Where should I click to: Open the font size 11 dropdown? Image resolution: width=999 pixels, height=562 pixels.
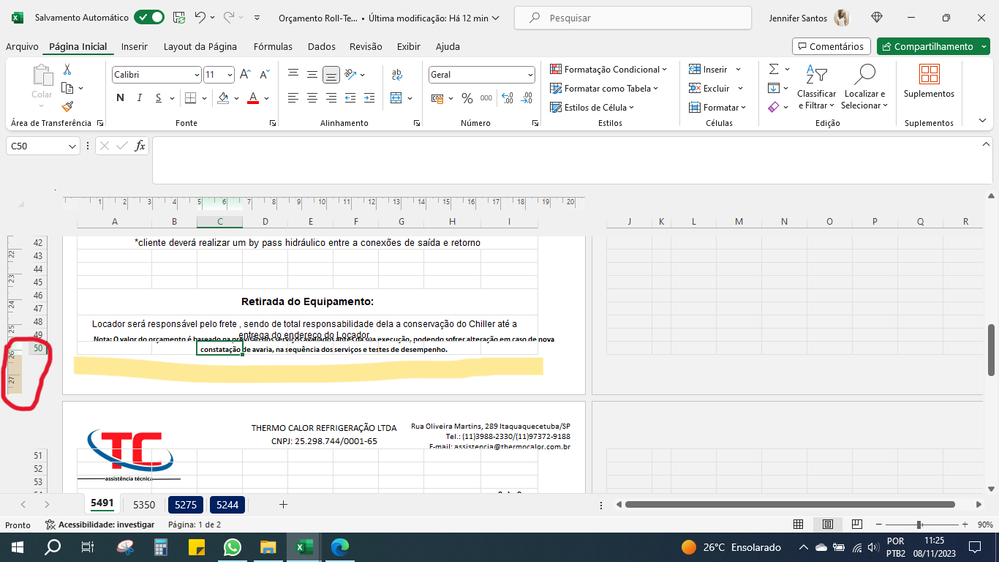tap(230, 75)
